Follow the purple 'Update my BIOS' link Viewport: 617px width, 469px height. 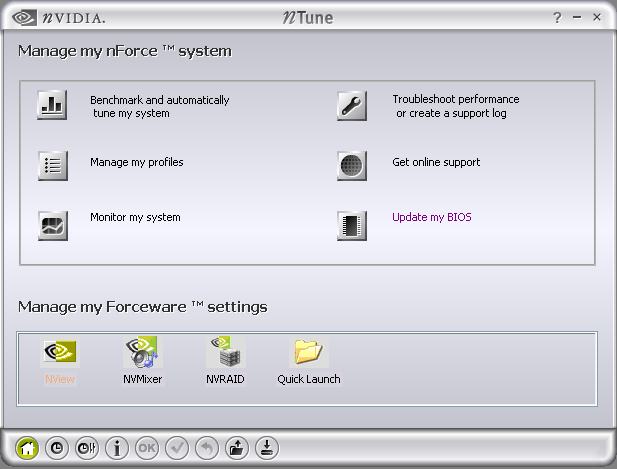[432, 217]
